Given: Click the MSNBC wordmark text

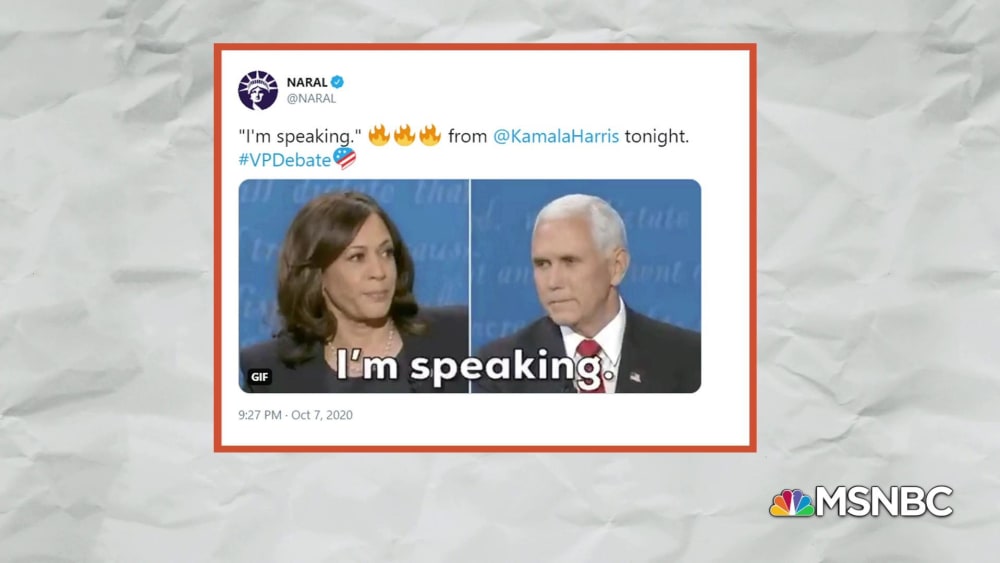Looking at the screenshot, I should (885, 501).
